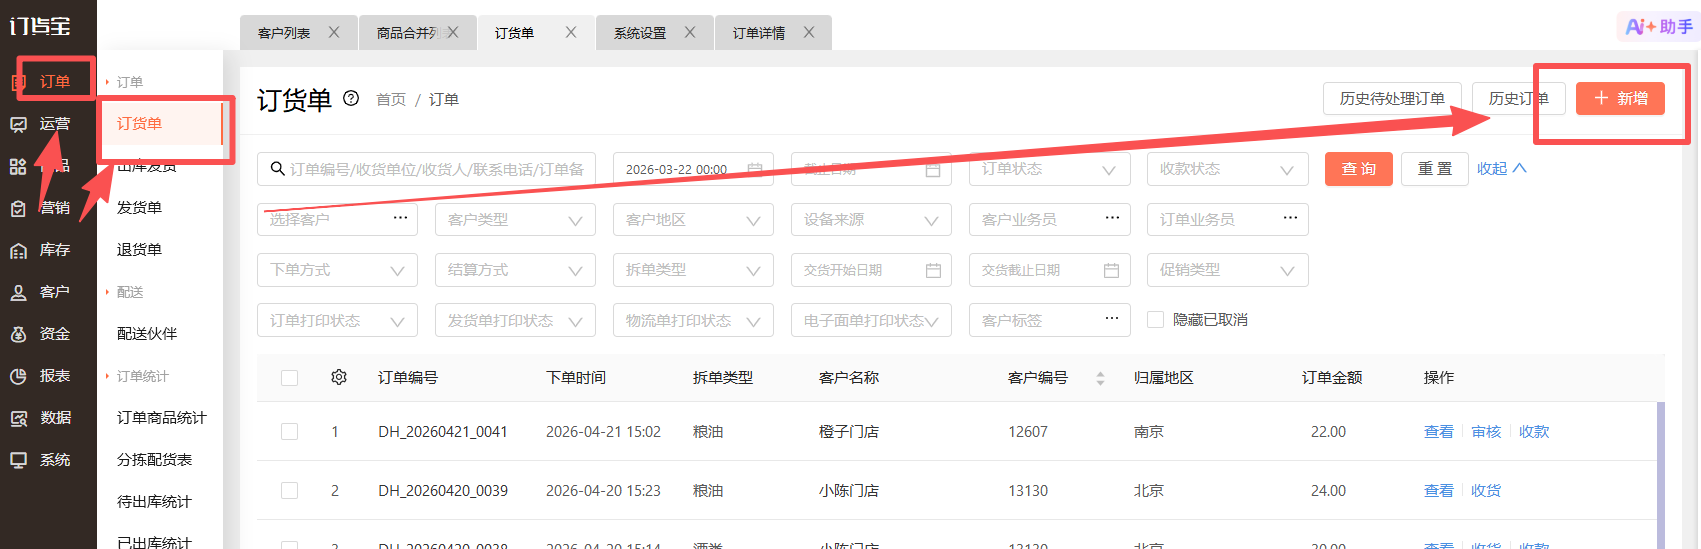Open the table column settings gear
Viewport: 1701px width, 549px height.
(x=339, y=377)
